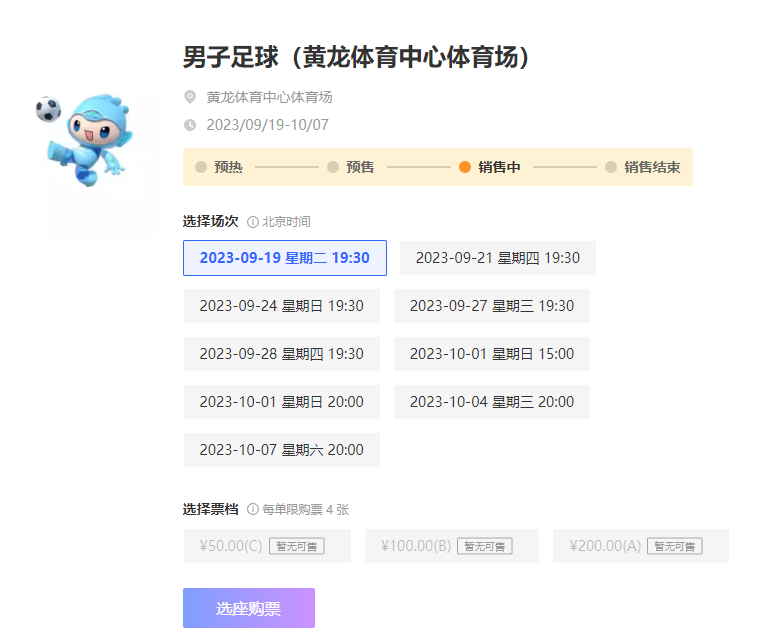The width and height of the screenshot is (777, 631).
Task: Click the date range 2023/09/19-10/07
Action: [268, 125]
